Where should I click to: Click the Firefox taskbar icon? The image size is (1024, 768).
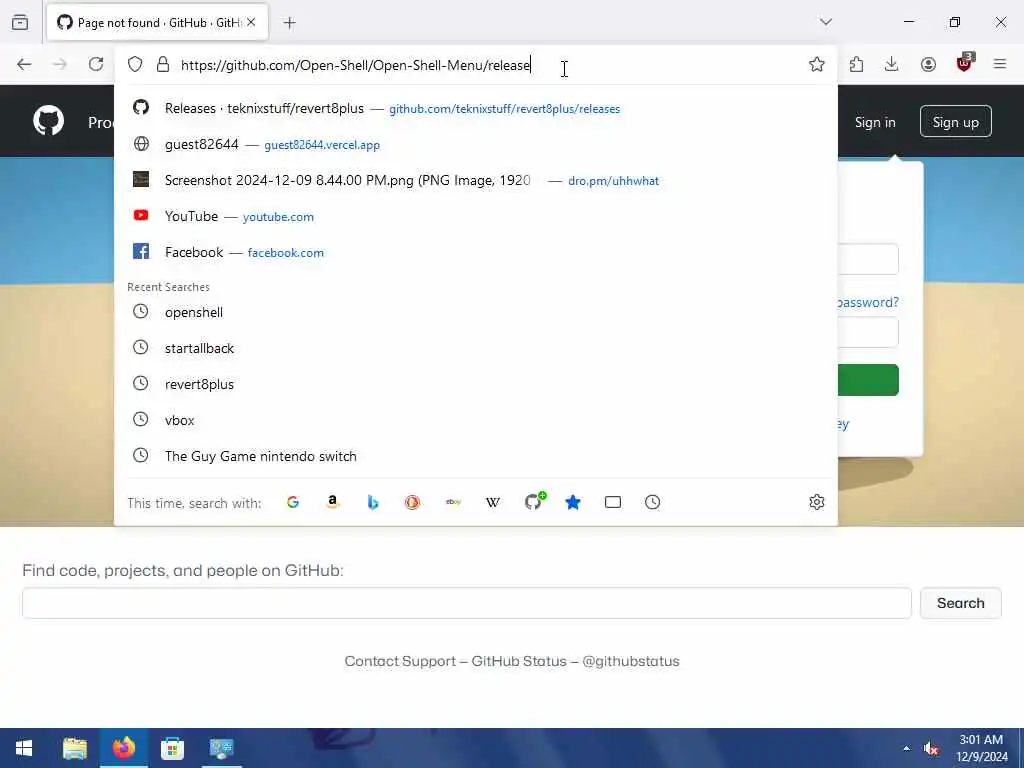(x=123, y=748)
